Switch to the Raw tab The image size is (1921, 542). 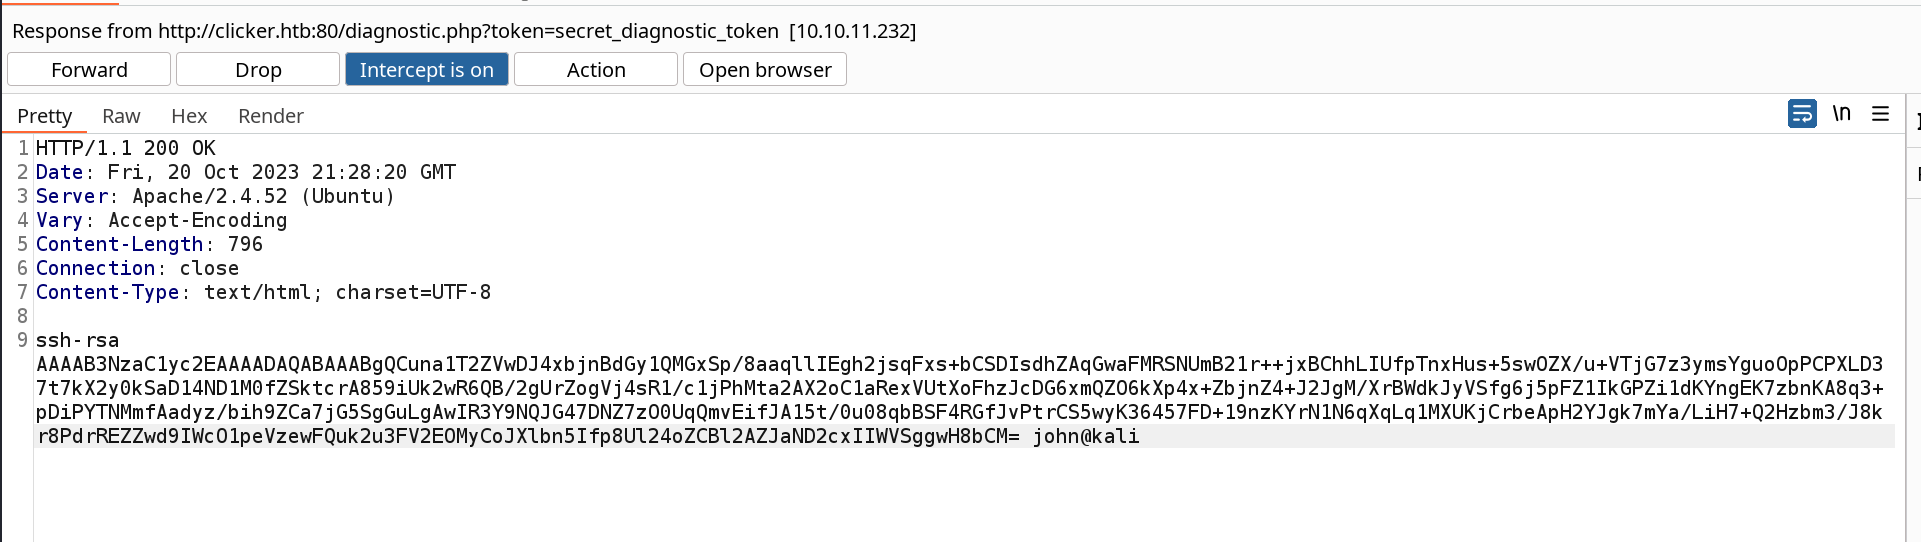coord(121,116)
